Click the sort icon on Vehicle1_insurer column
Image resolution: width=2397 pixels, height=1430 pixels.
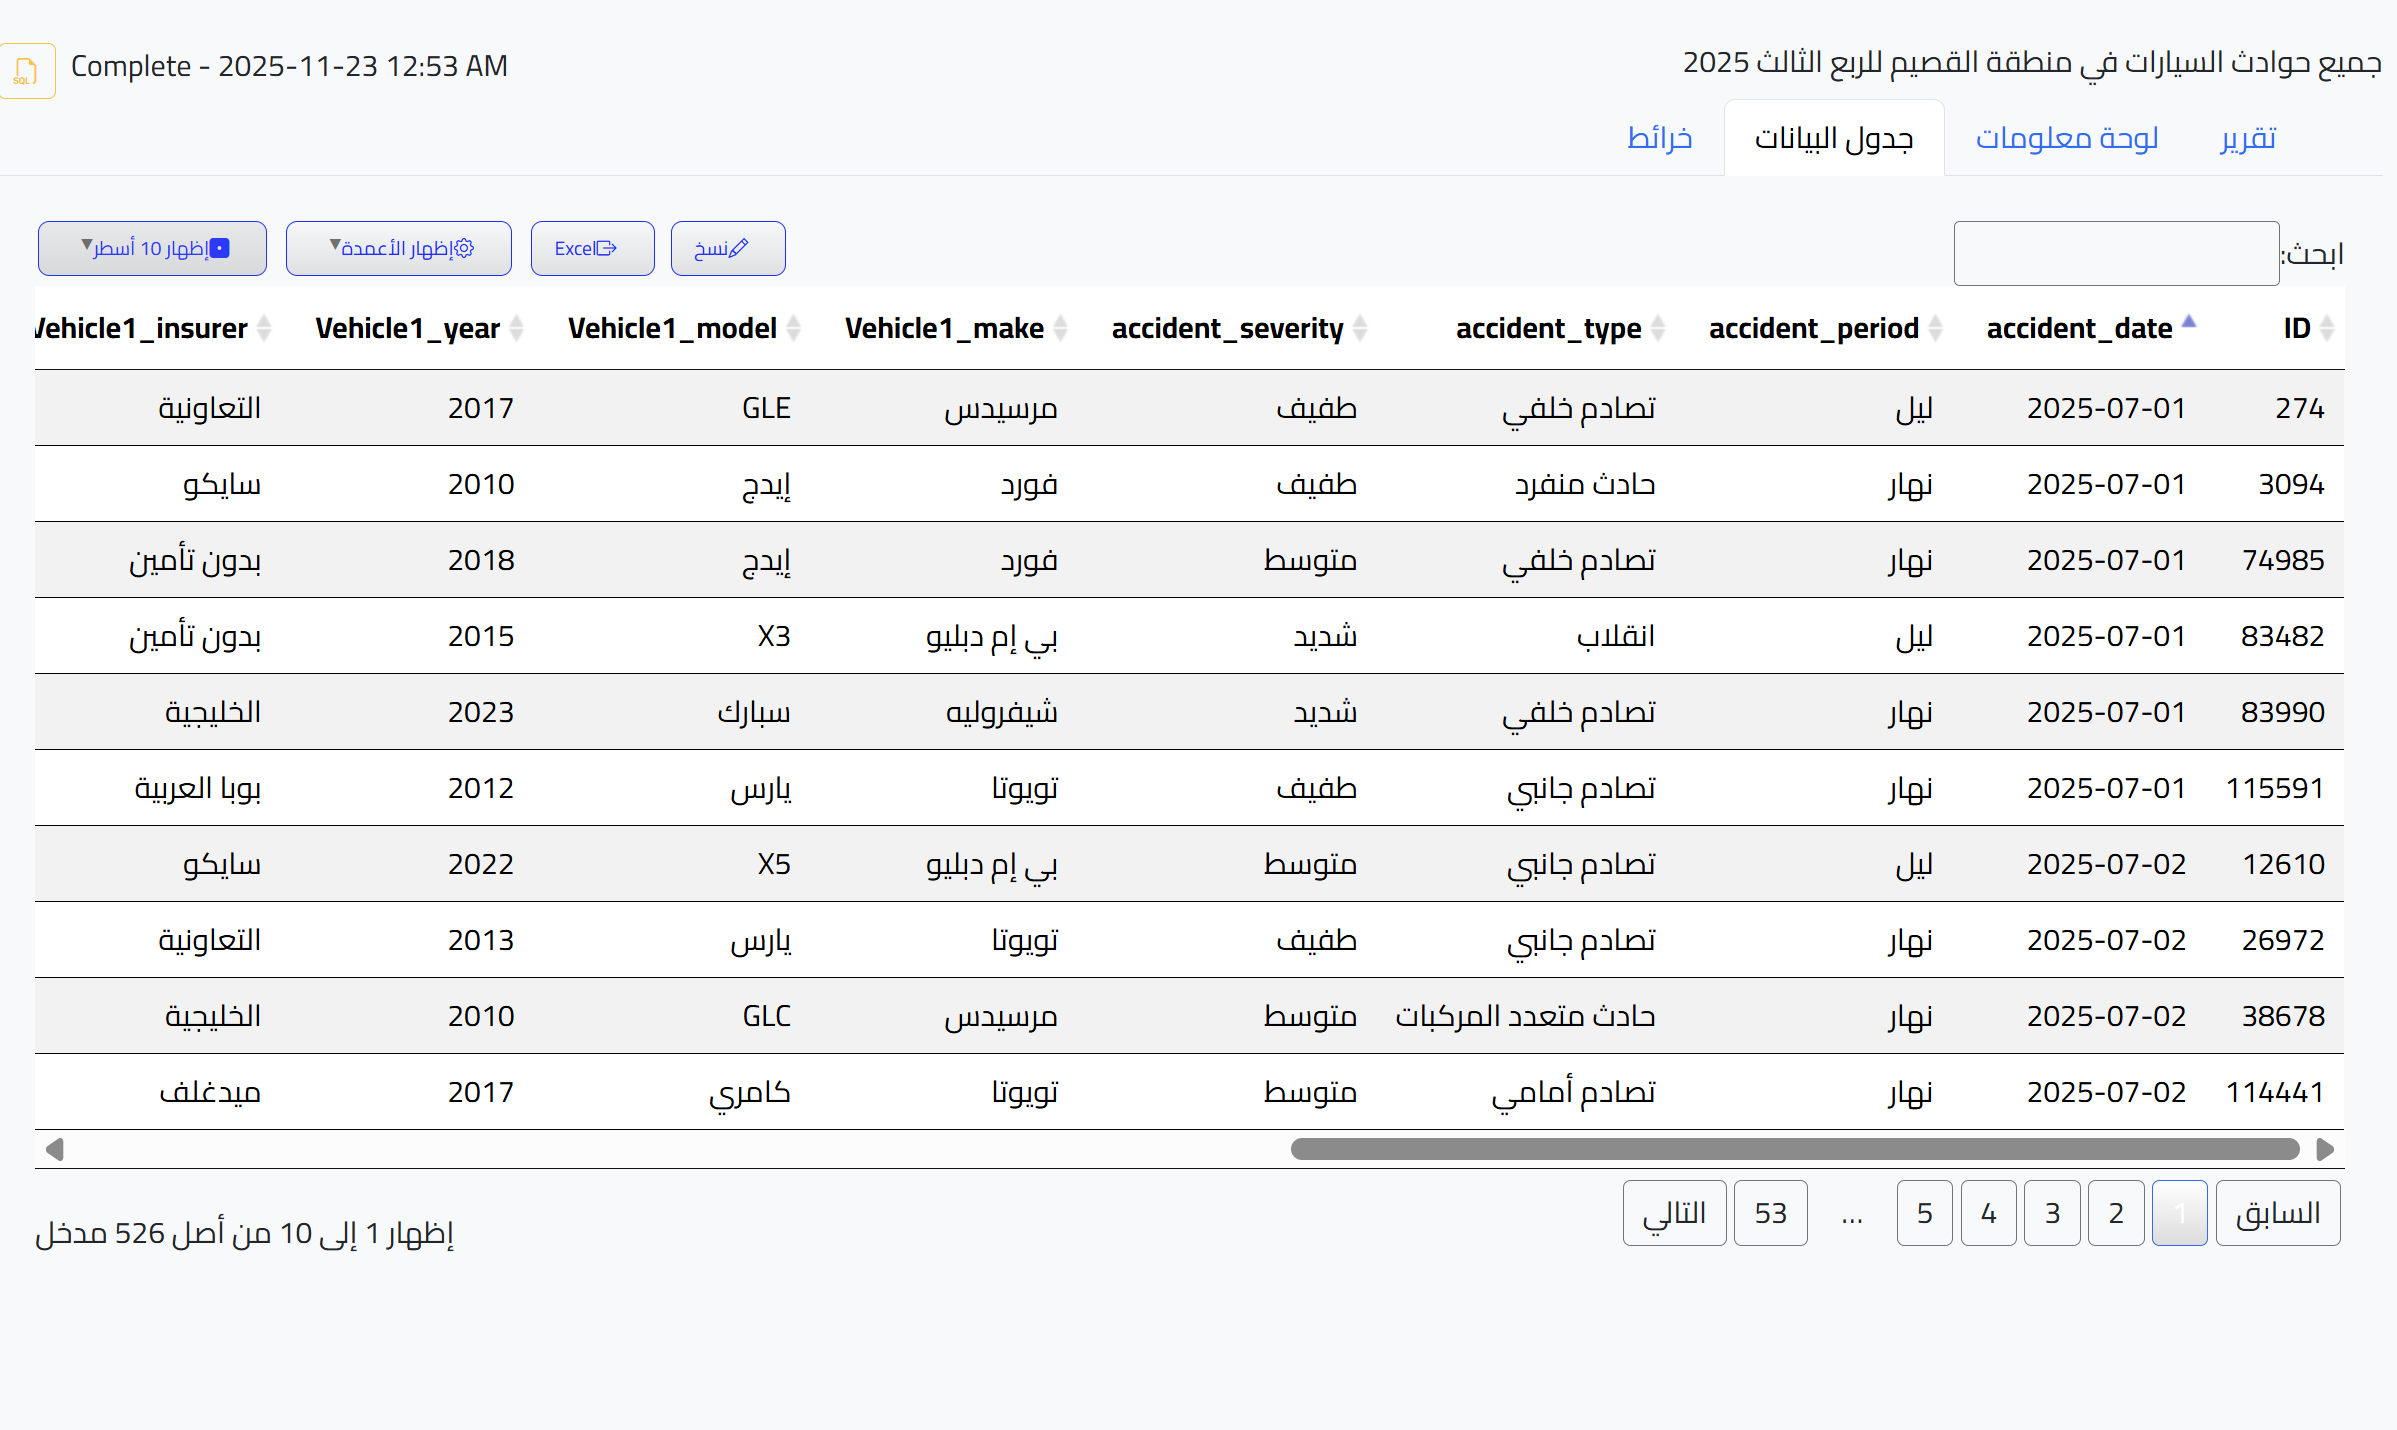tap(263, 328)
